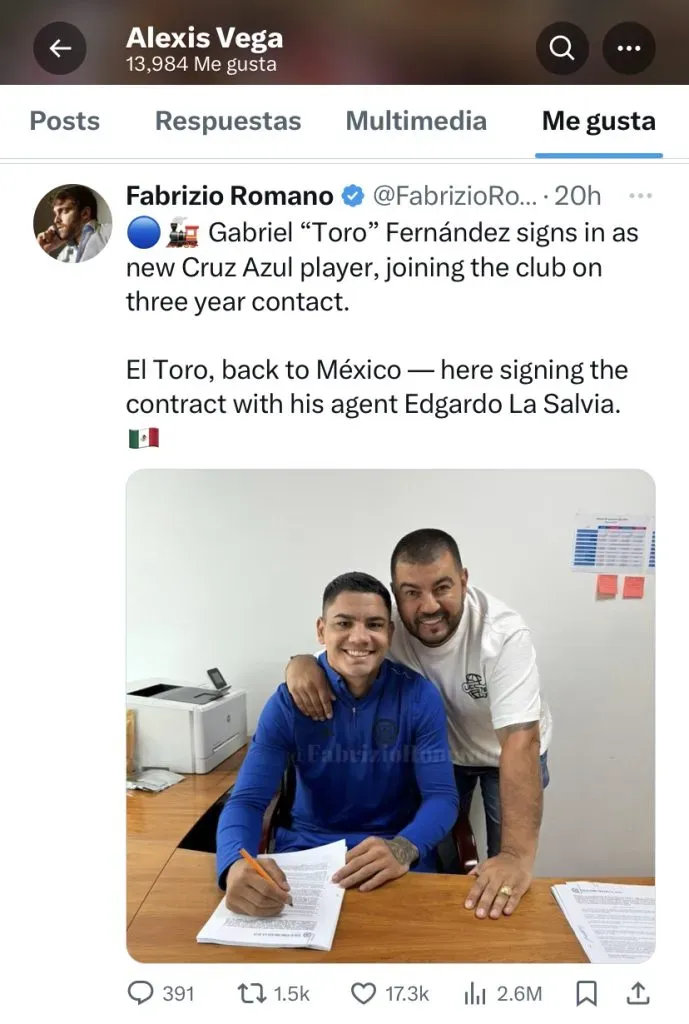Open search with the magnifier icon

(x=562, y=48)
